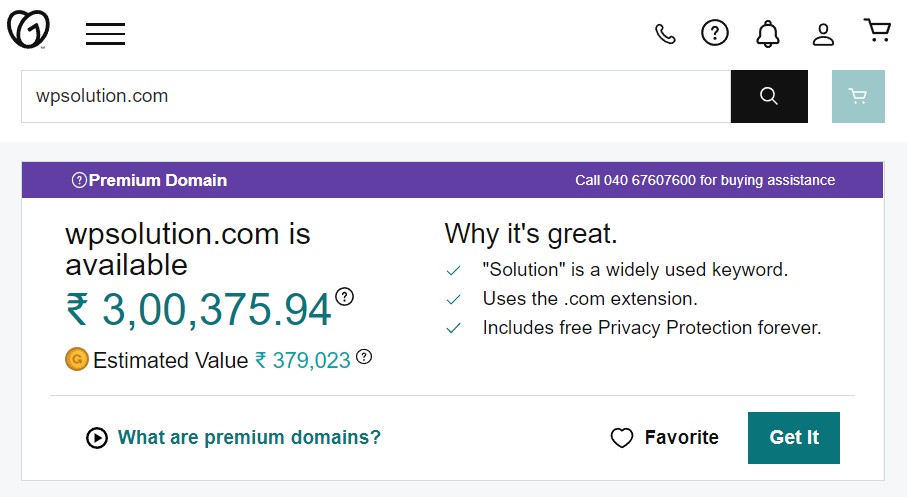Click the Call 040 67607600 assistance text

tap(705, 180)
